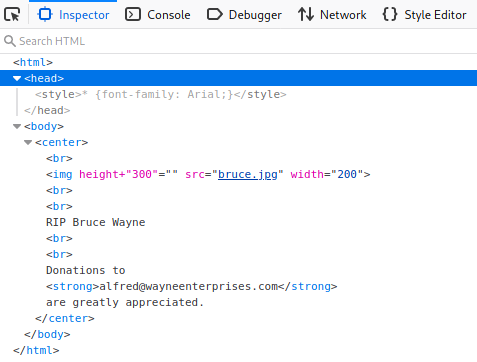Collapse the center element node
Viewport: 477px width, 362px height.
(28, 142)
